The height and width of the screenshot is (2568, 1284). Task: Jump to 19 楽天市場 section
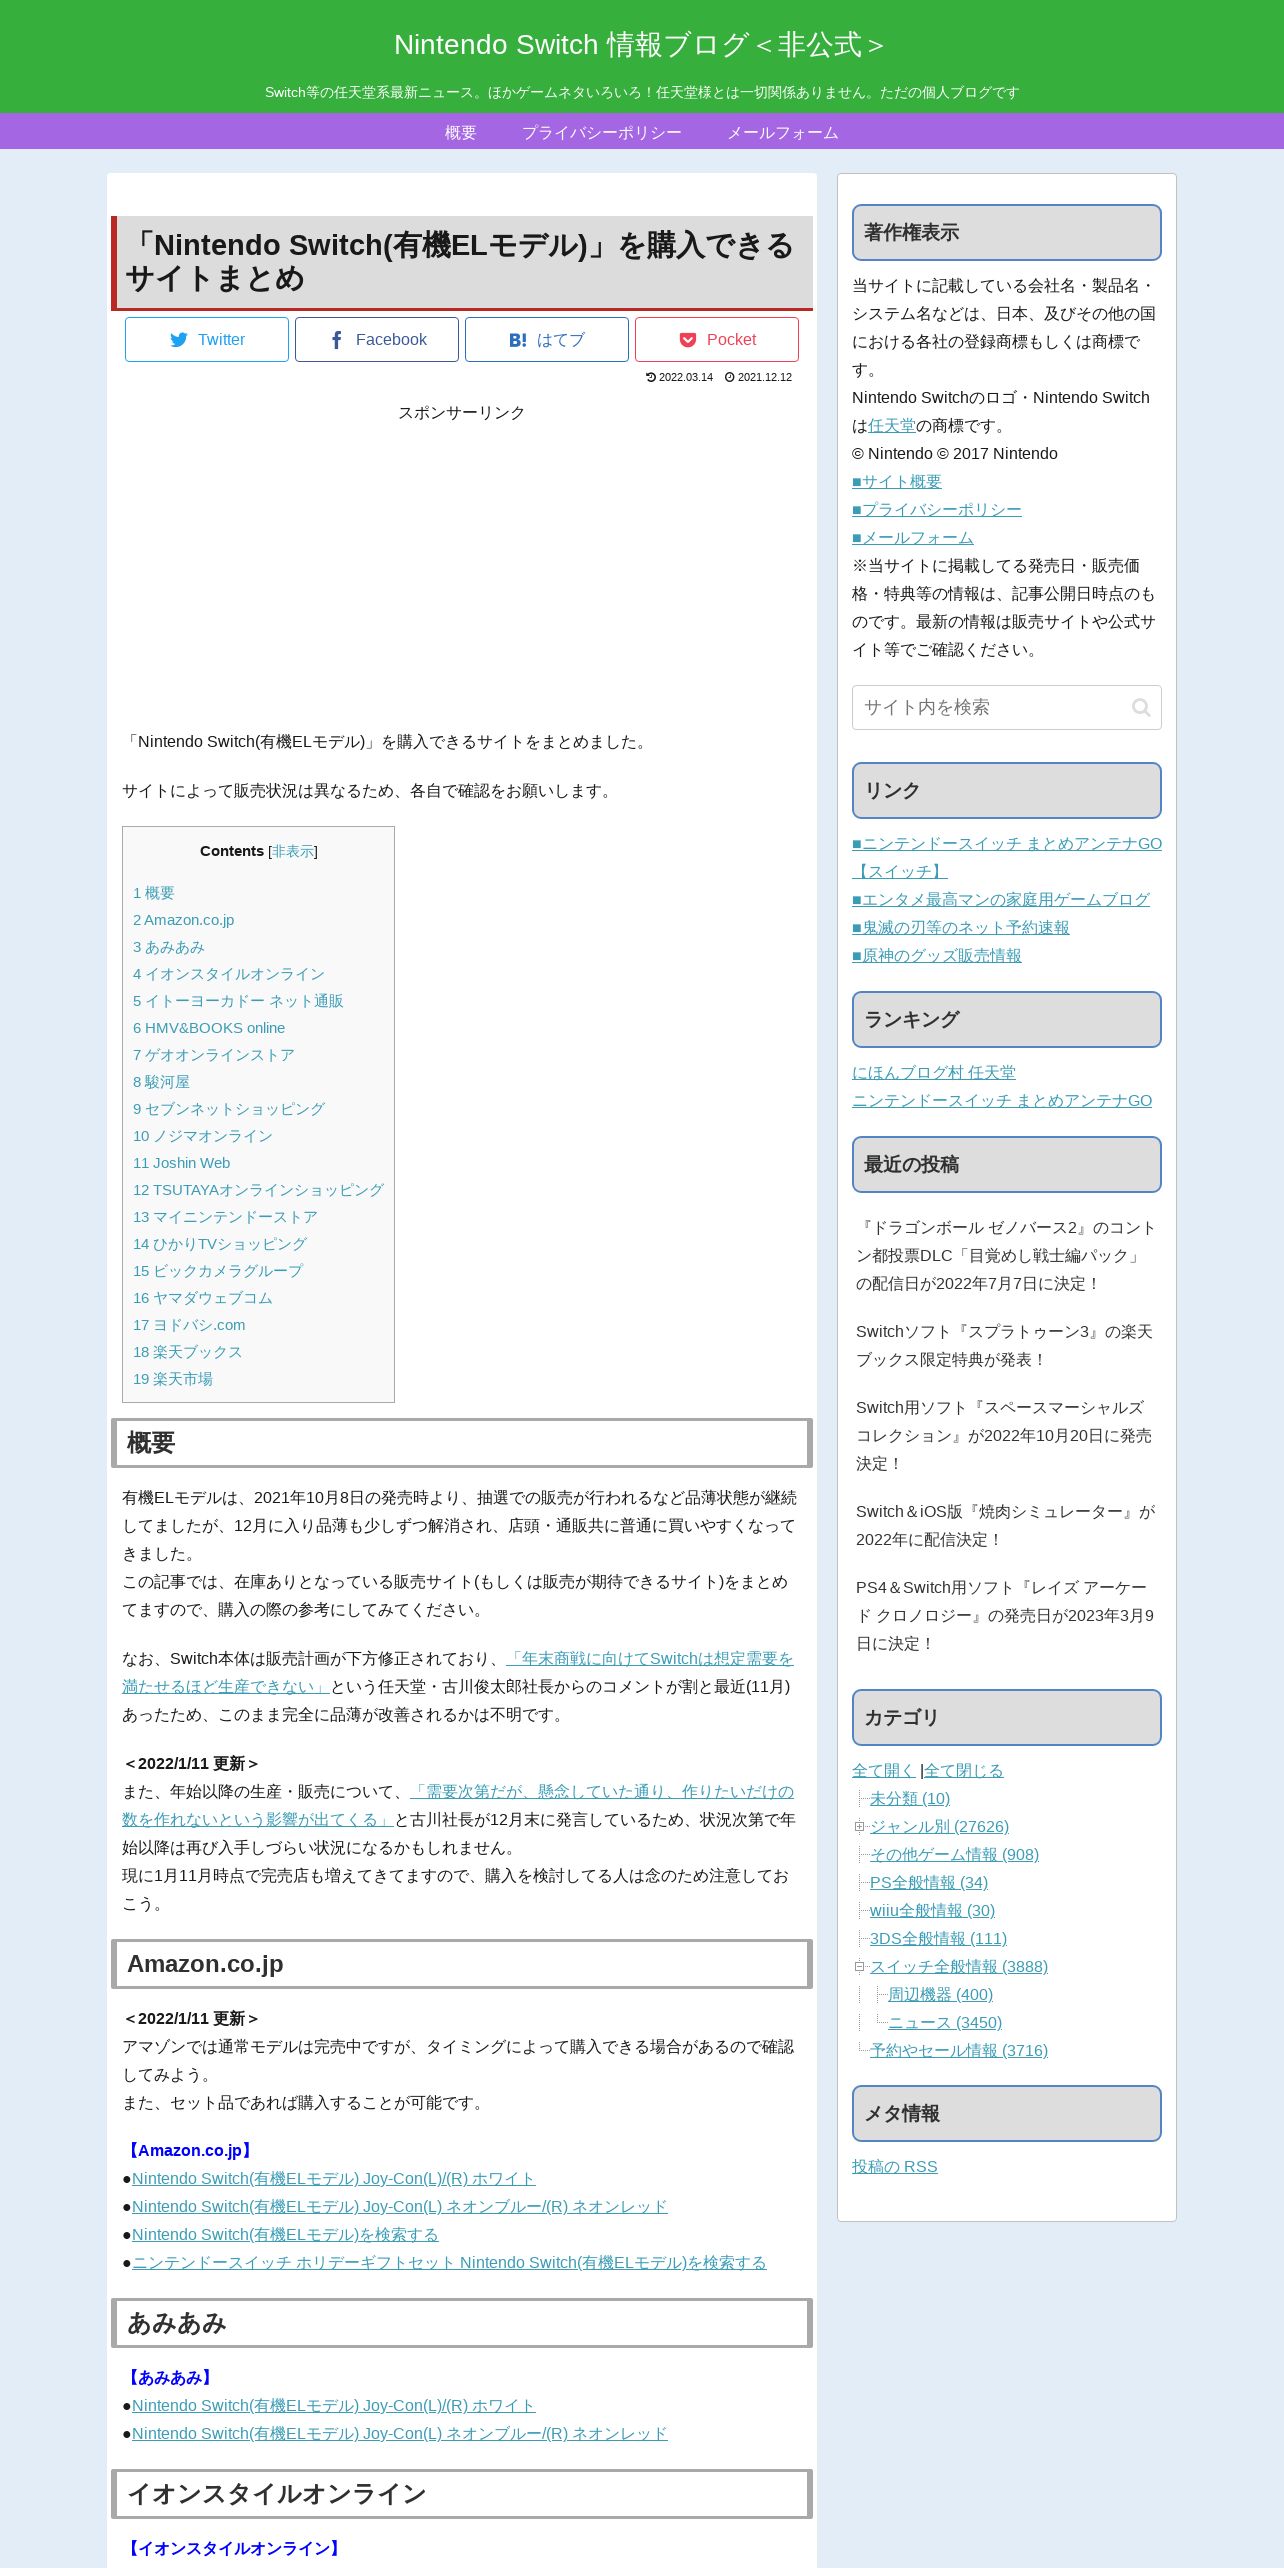coord(173,1379)
